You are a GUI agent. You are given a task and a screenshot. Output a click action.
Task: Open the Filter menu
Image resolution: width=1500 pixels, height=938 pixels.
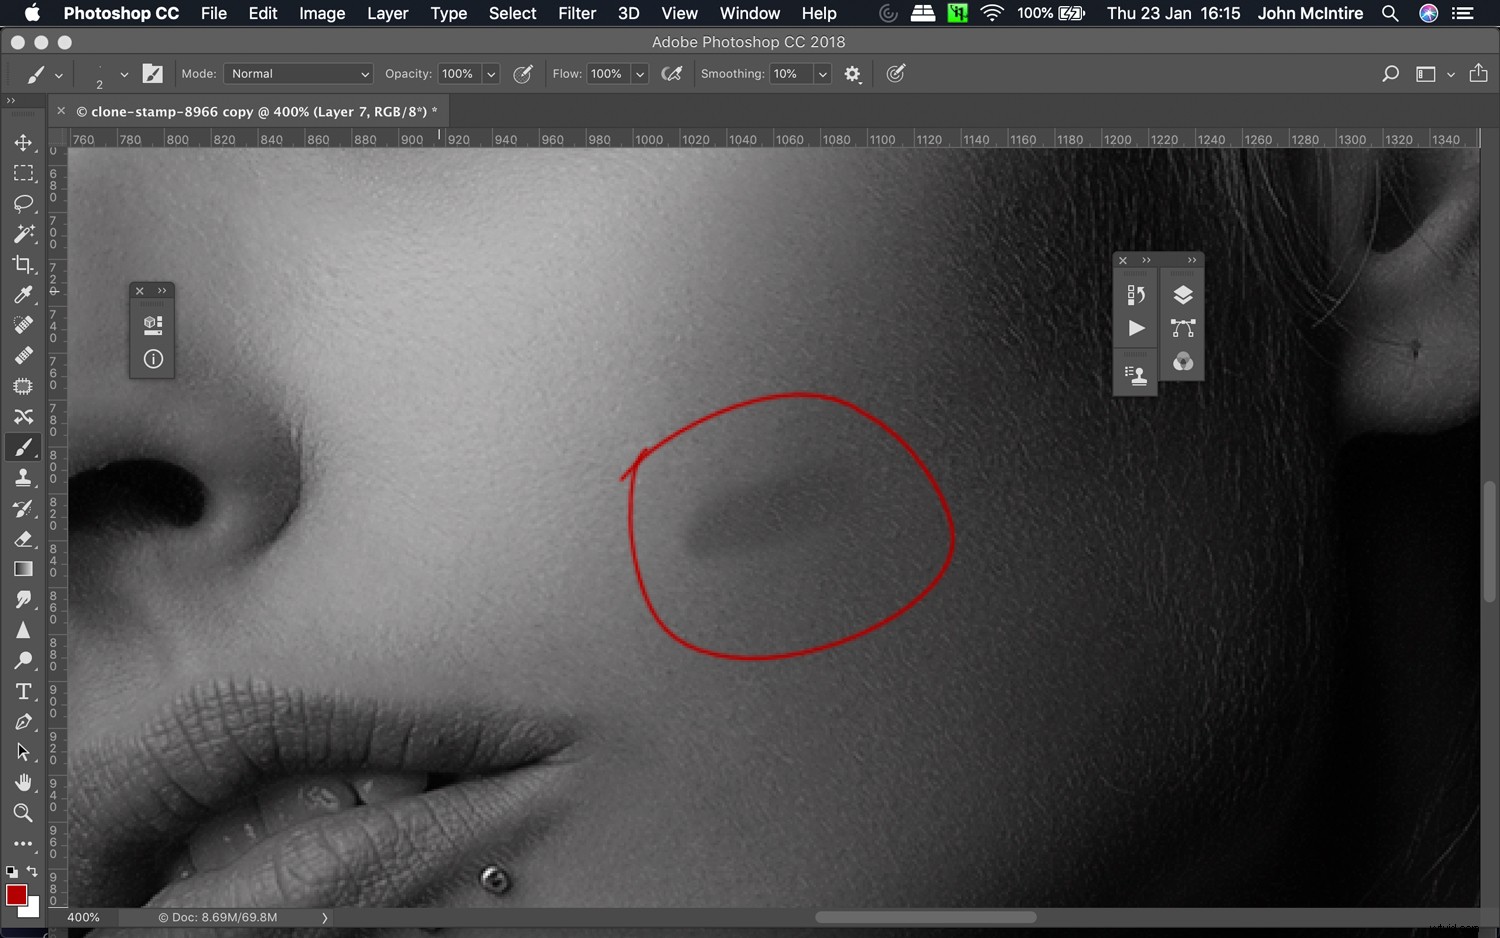577,13
